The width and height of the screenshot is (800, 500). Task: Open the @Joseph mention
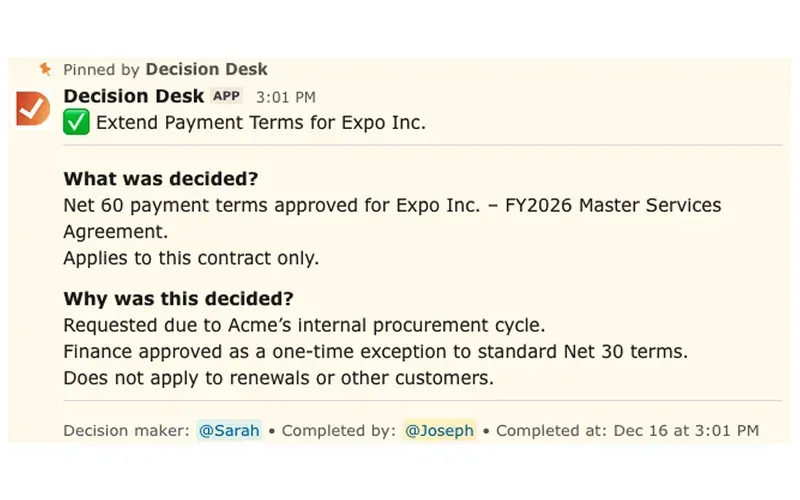point(439,430)
